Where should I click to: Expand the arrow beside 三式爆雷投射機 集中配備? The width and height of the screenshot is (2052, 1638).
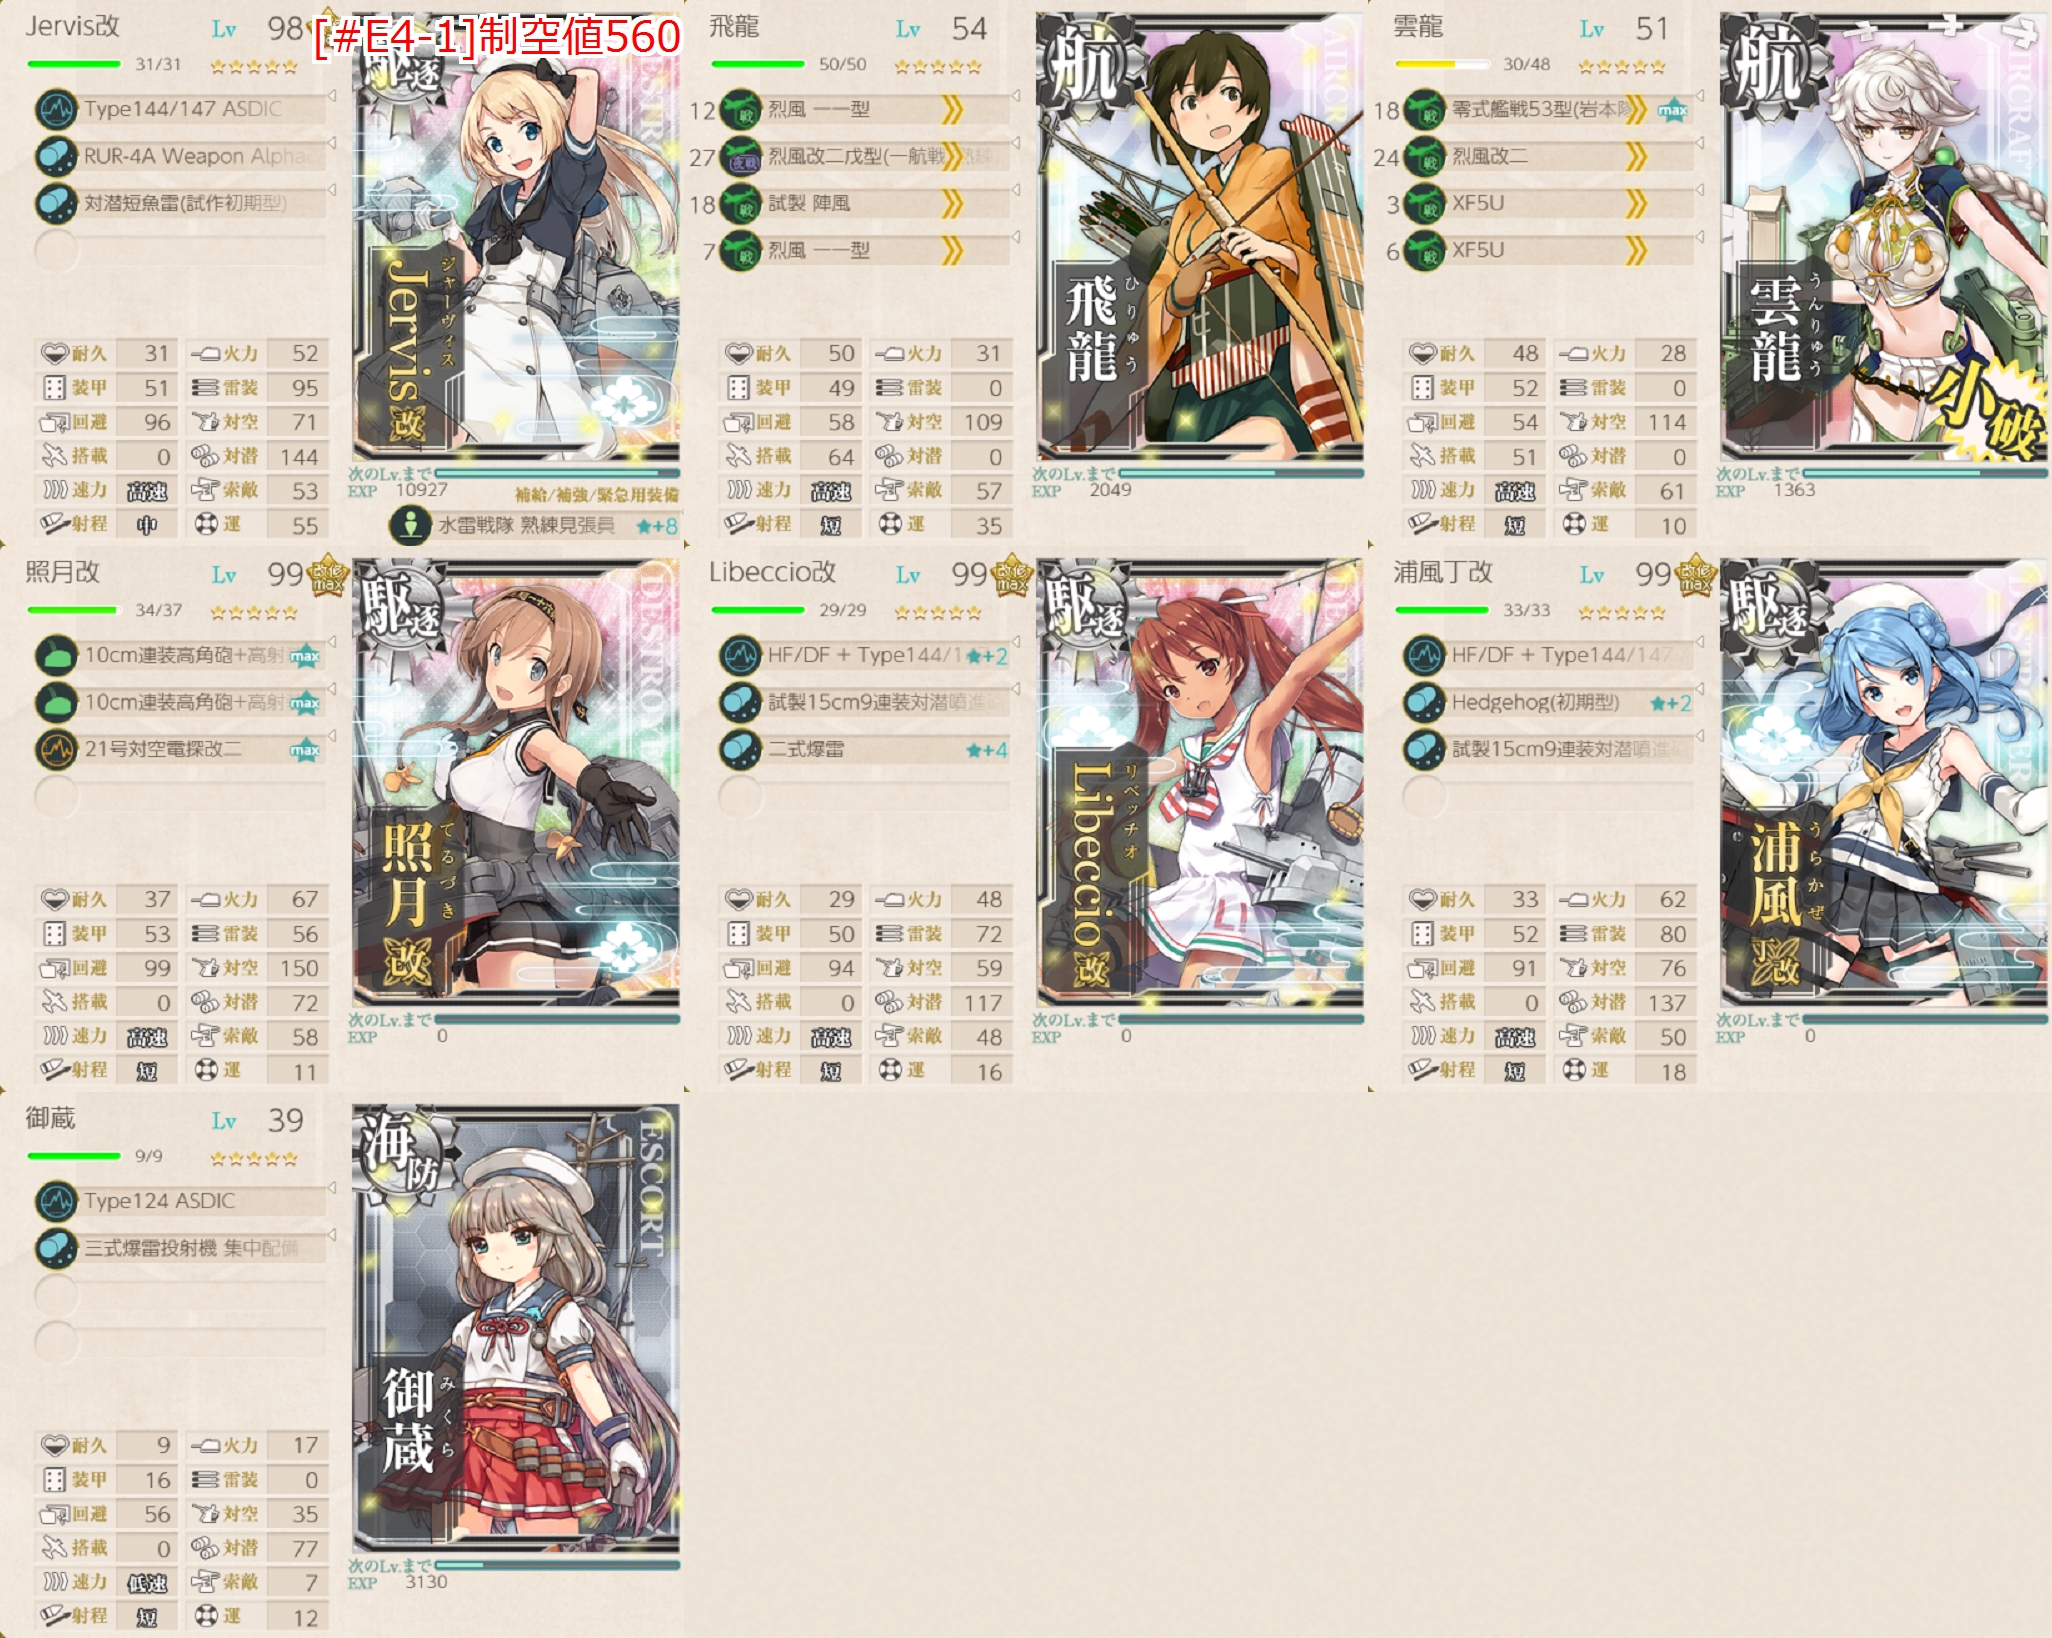tap(332, 1236)
